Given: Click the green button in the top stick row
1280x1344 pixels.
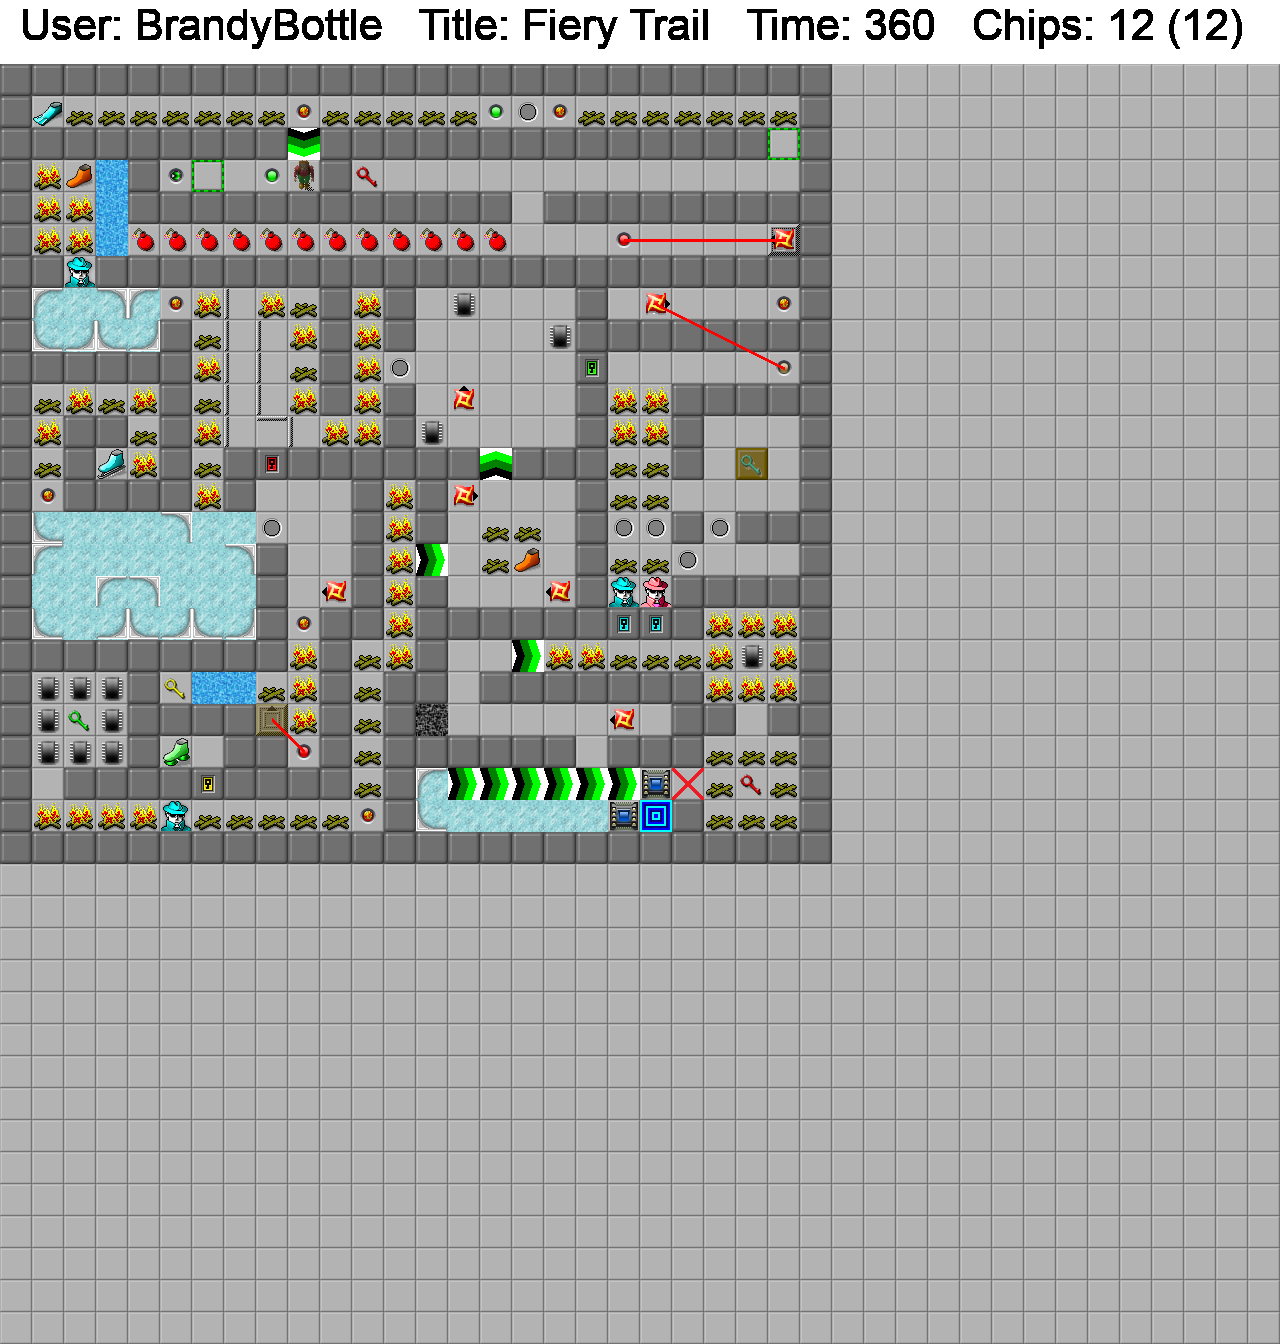Looking at the screenshot, I should 496,112.
